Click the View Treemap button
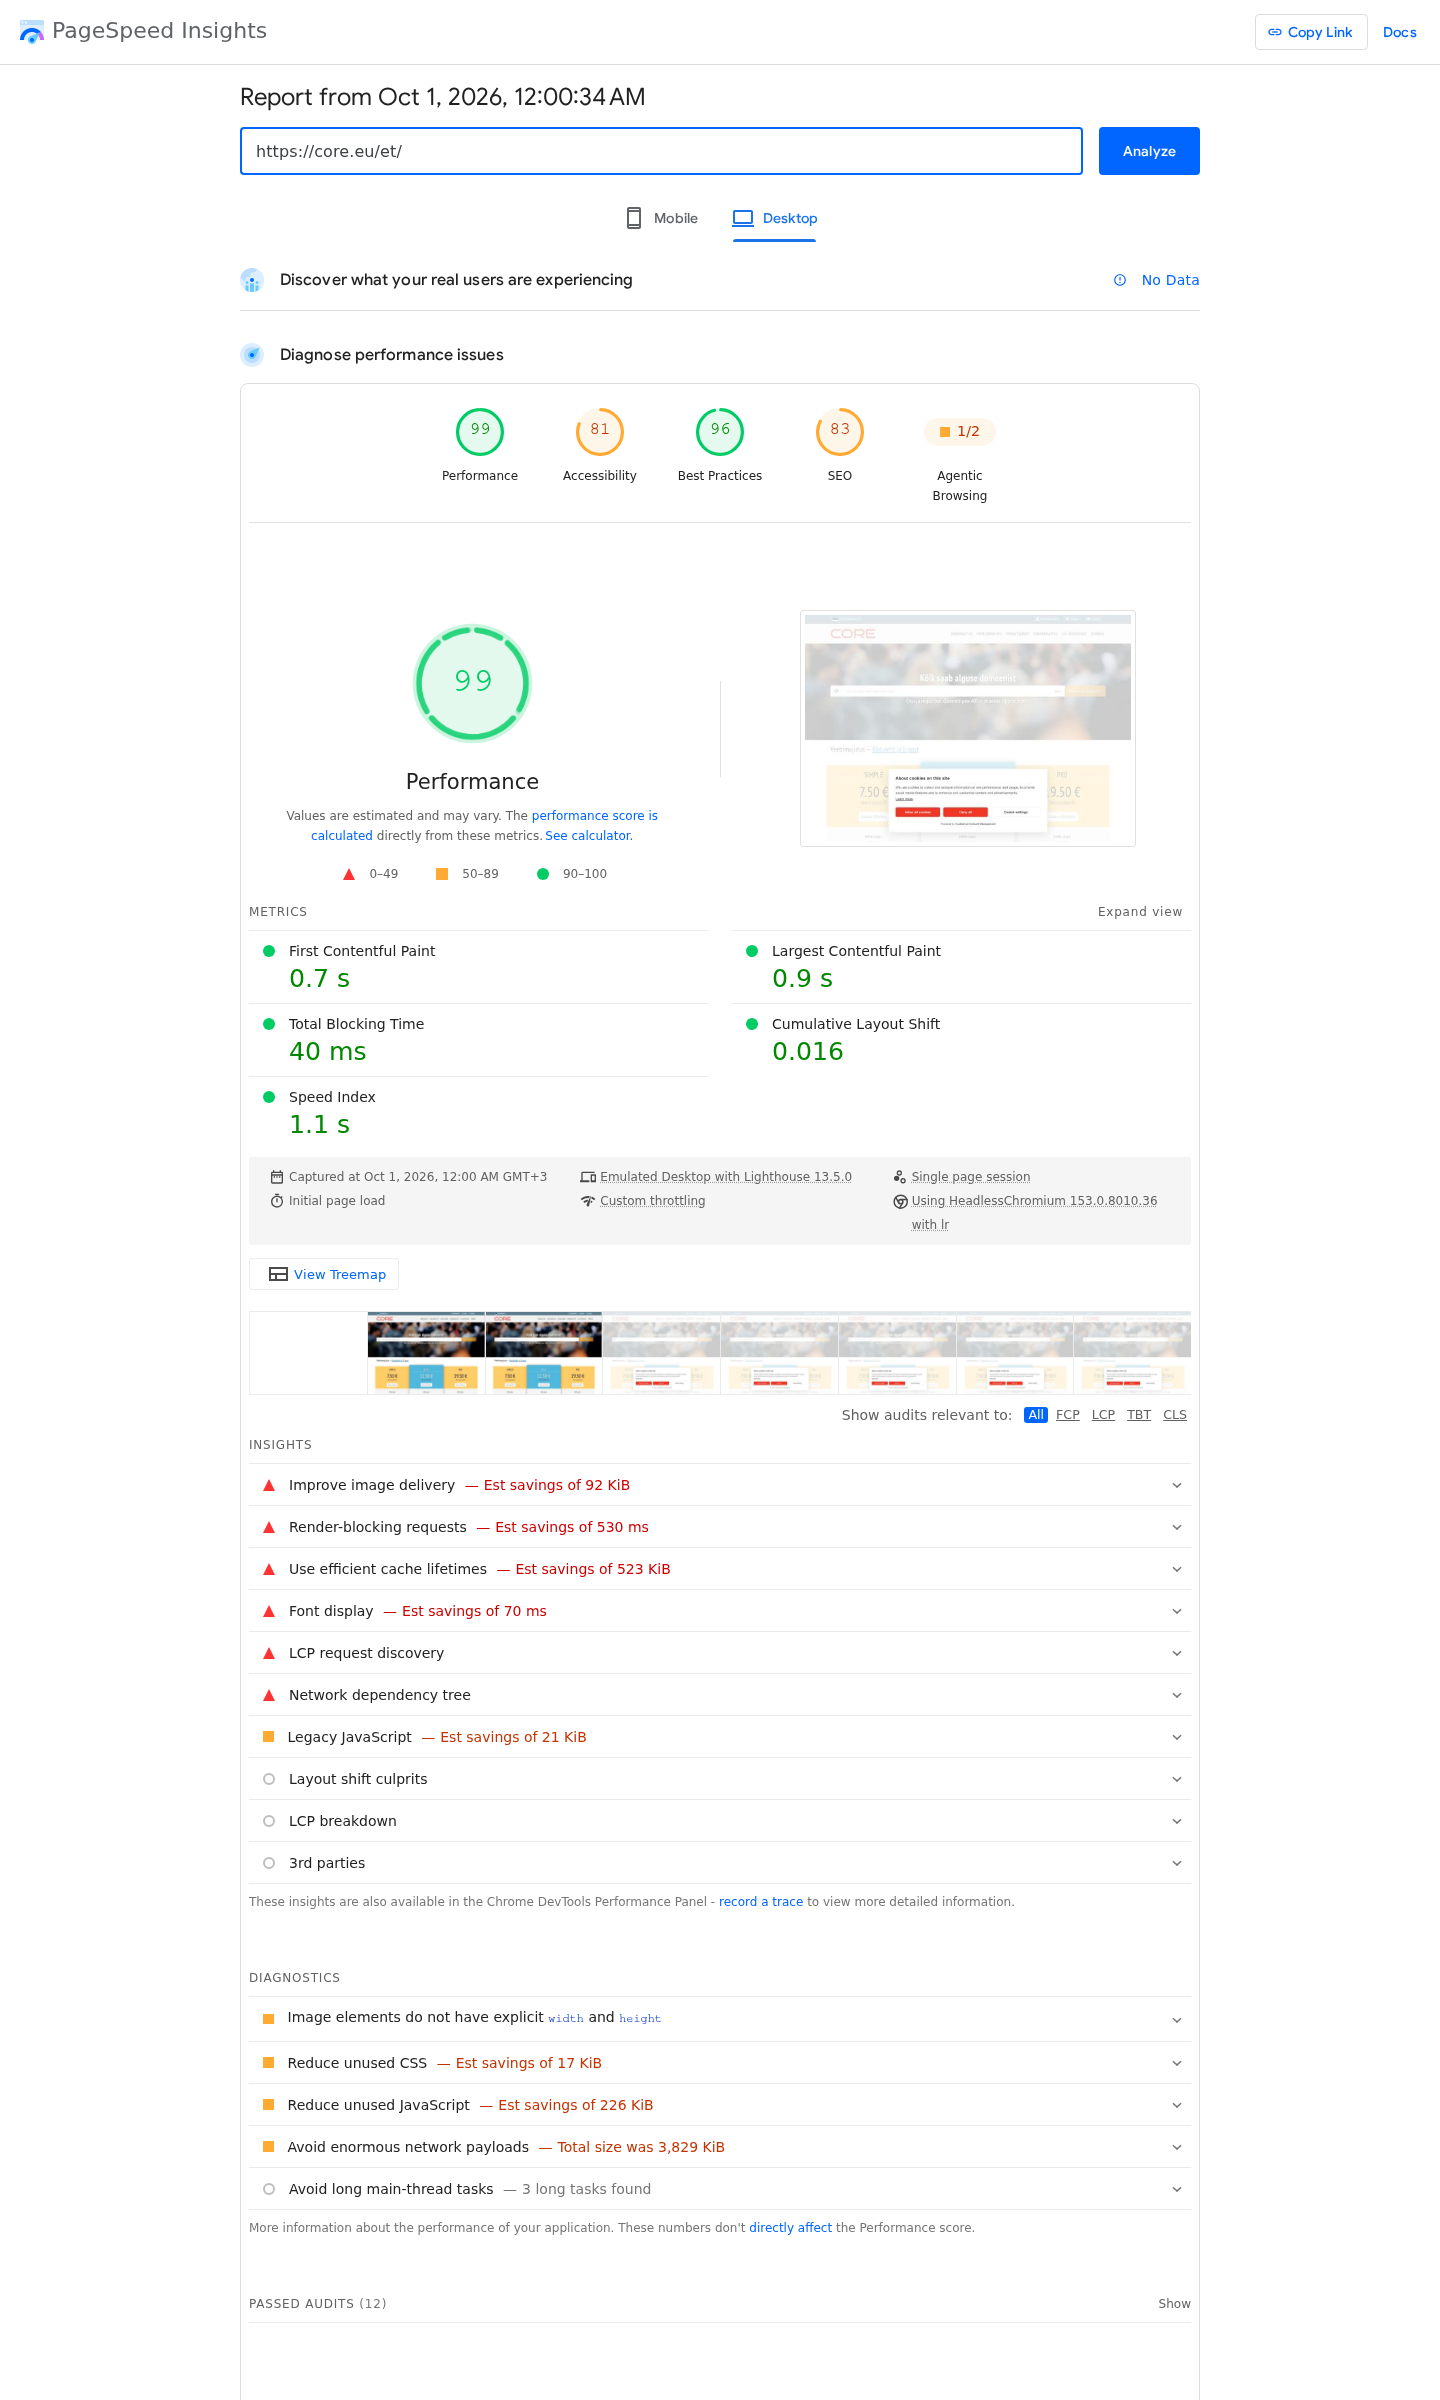 coord(324,1274)
